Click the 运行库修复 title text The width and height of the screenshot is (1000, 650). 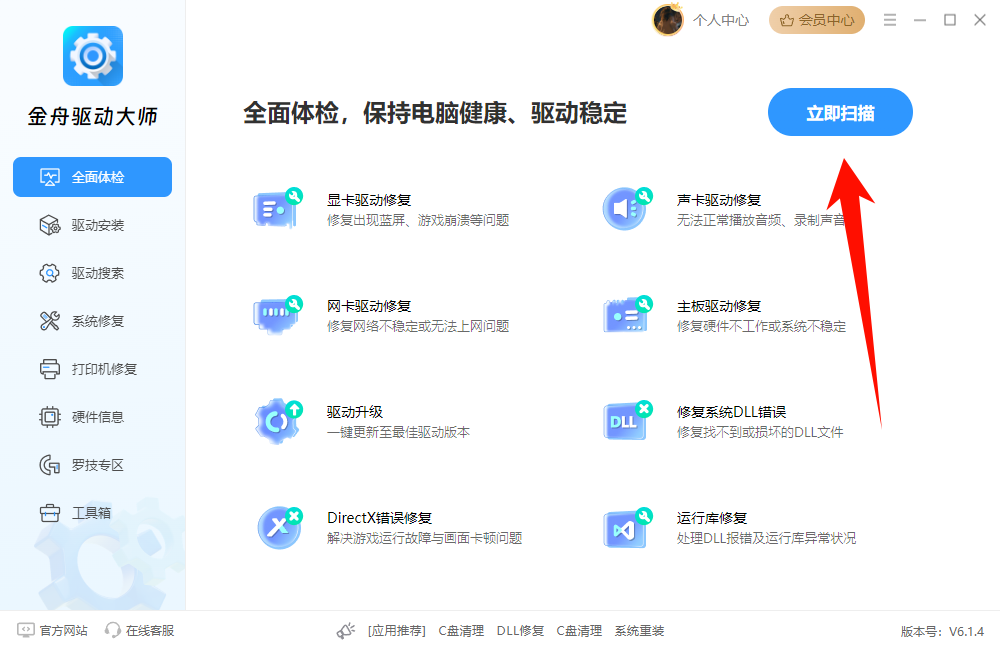coord(712,518)
